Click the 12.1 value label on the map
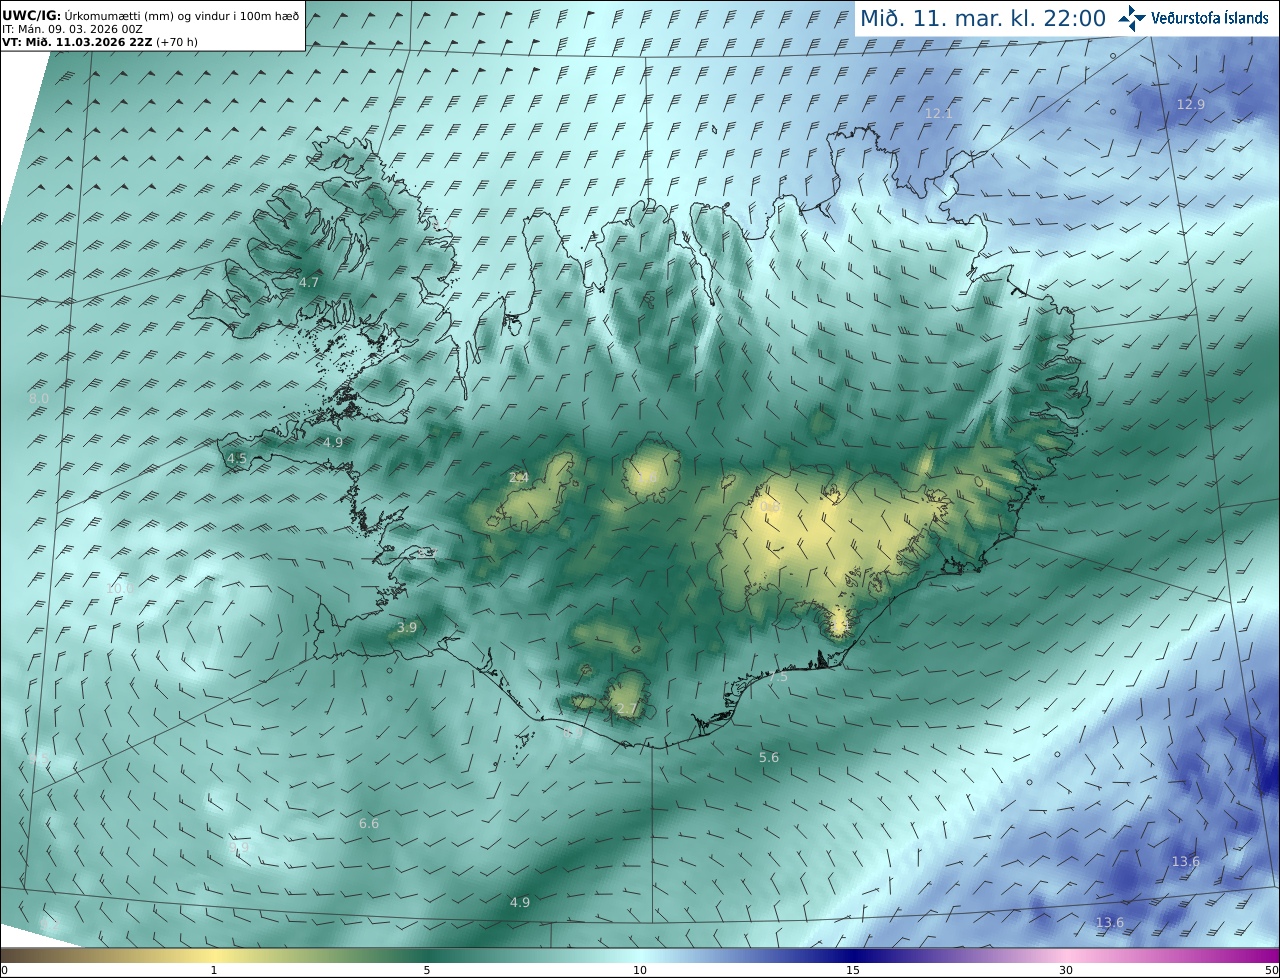1280x978 pixels. tap(938, 114)
